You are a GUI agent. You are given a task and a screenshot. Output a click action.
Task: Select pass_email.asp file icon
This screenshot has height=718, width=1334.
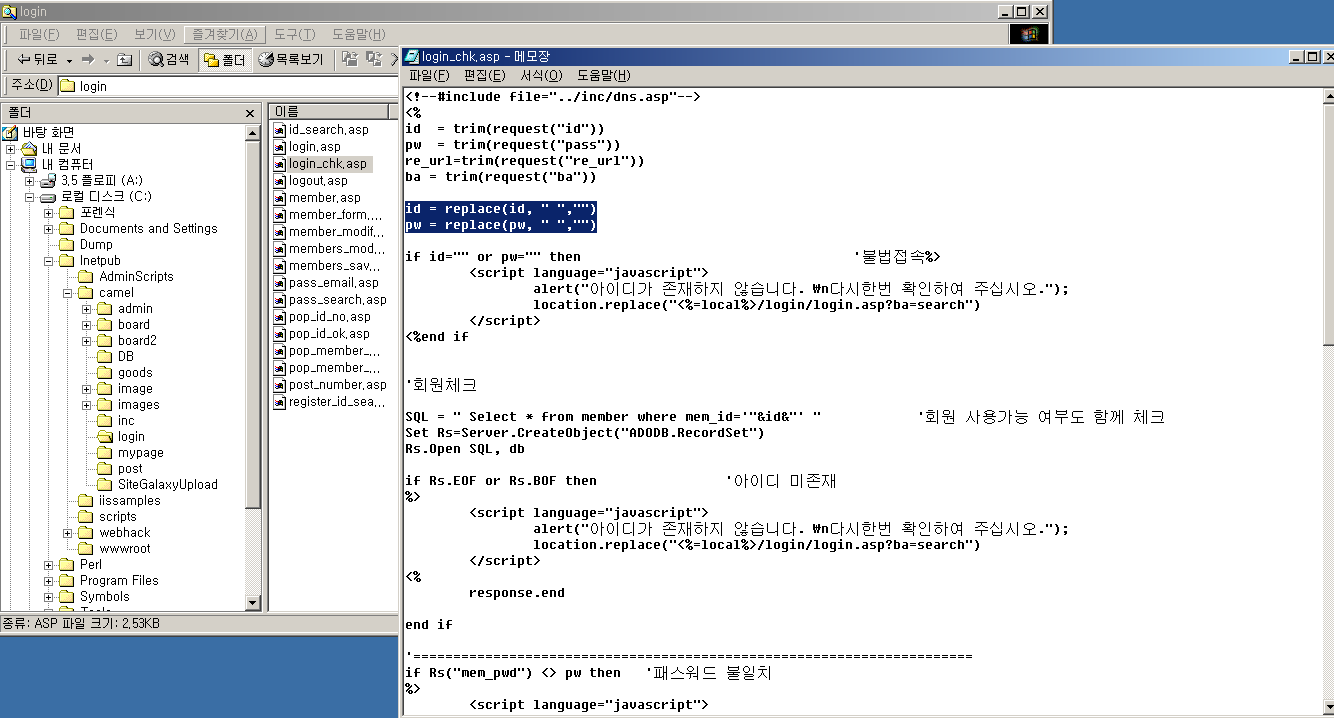(280, 283)
